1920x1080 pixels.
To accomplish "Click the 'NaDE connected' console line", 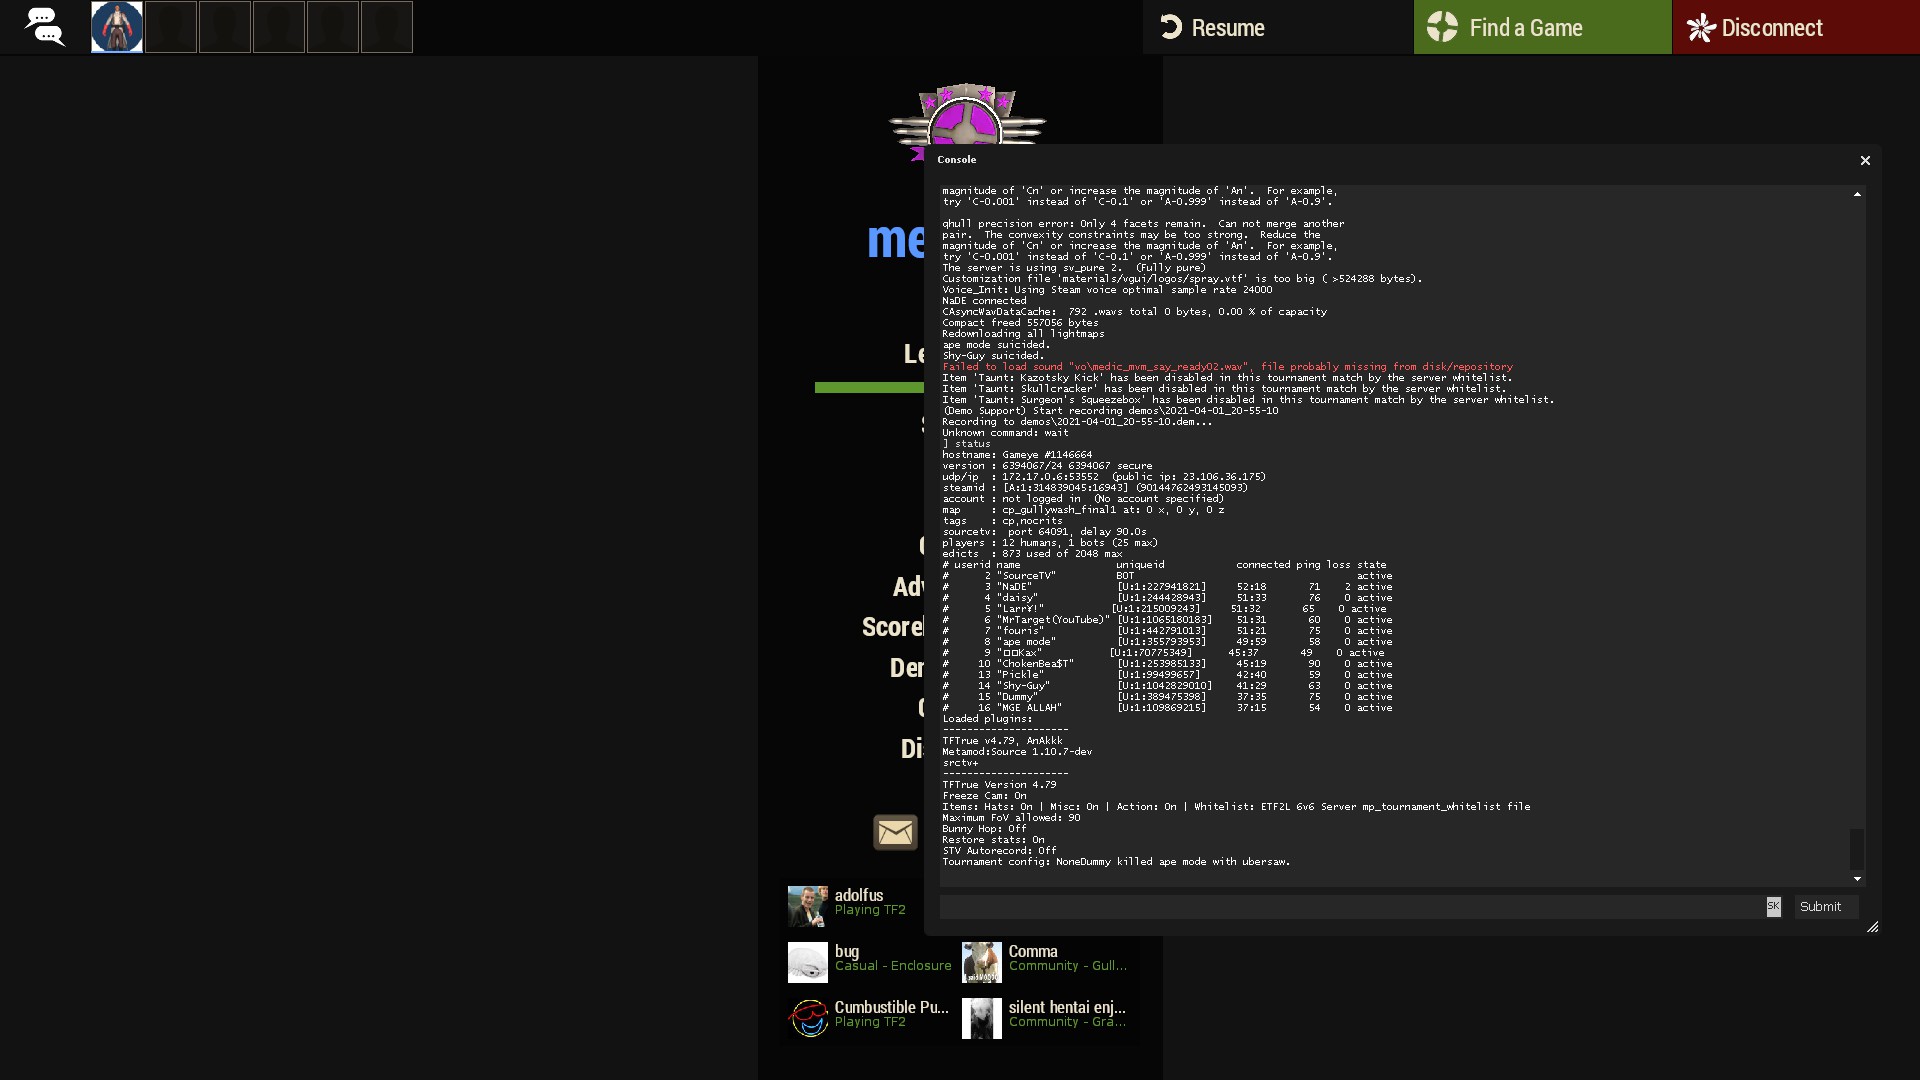I will 984,301.
